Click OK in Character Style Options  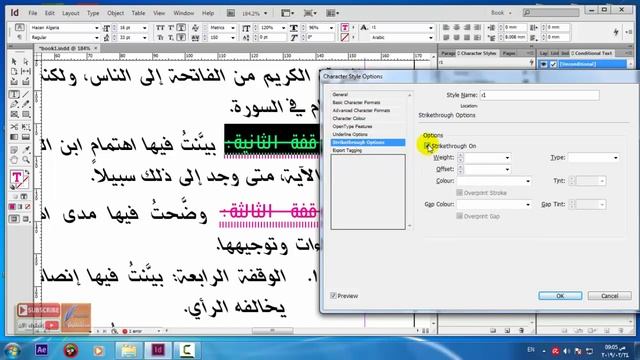(560, 296)
